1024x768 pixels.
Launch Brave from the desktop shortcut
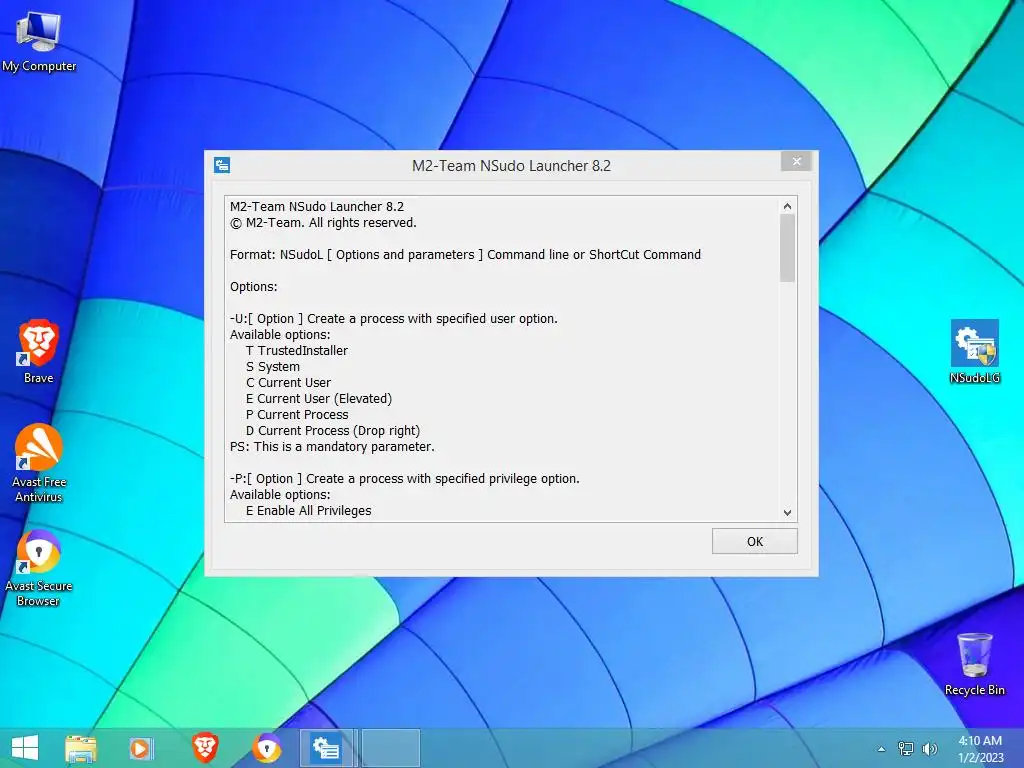click(39, 351)
